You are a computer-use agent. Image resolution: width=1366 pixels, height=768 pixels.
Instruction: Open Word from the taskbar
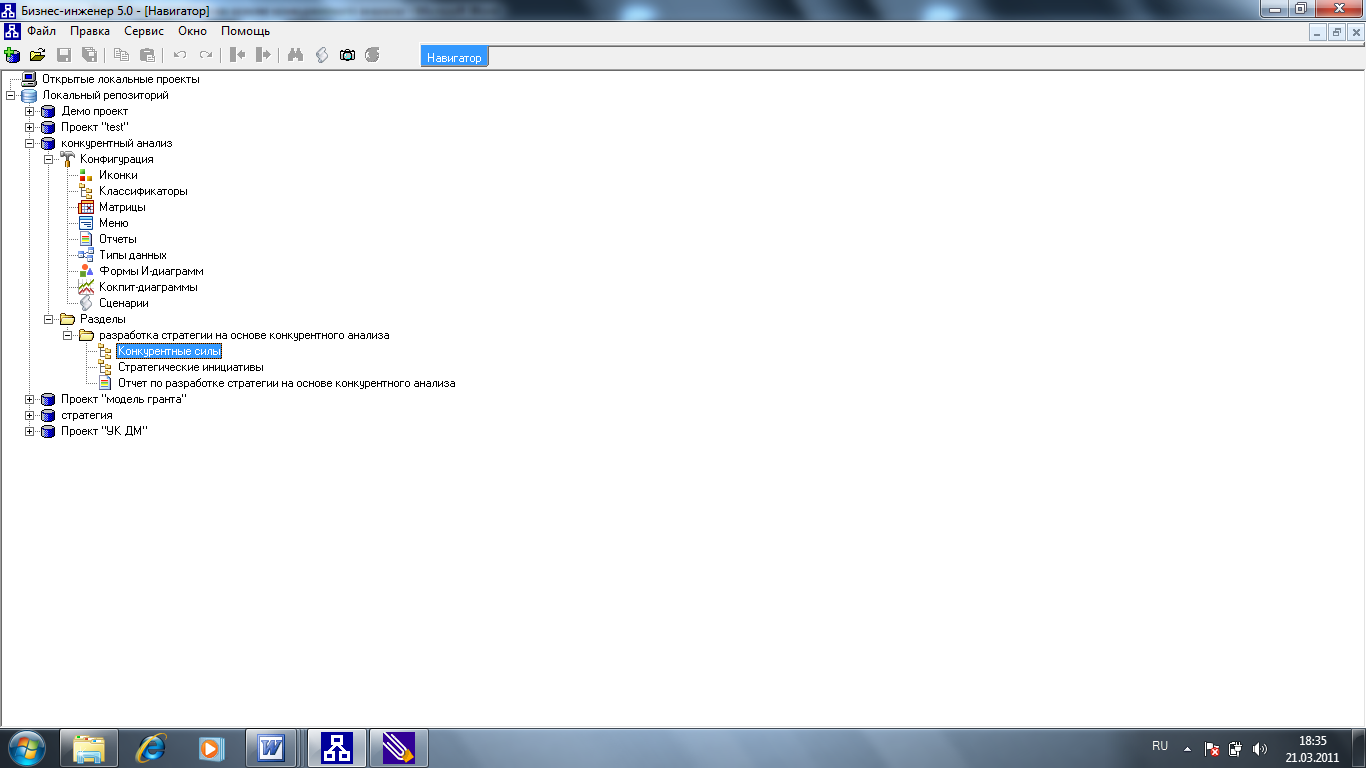click(x=272, y=748)
